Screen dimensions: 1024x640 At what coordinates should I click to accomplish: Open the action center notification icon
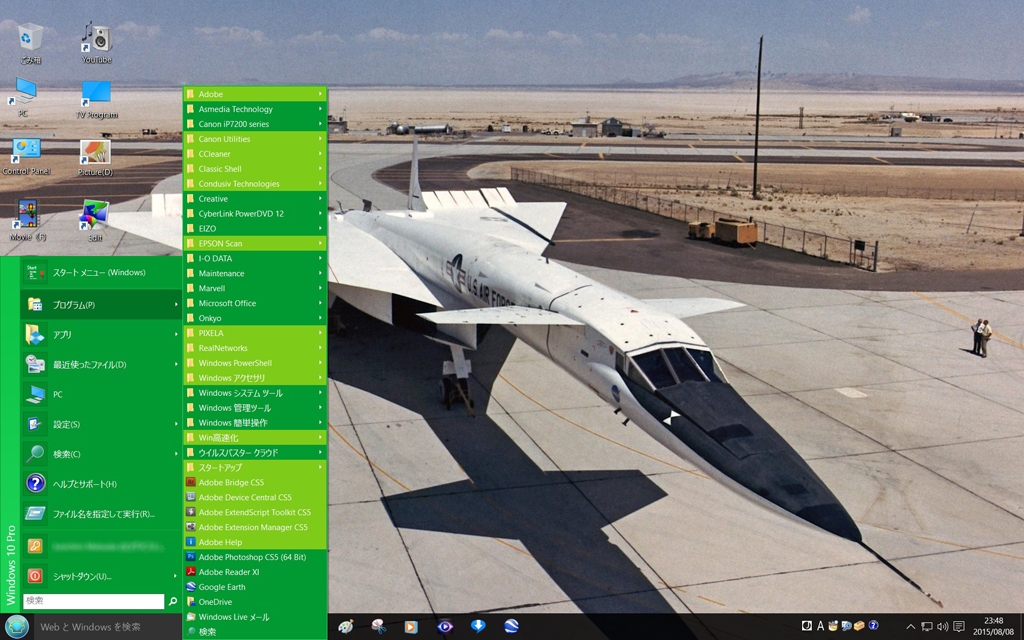tap(959, 627)
